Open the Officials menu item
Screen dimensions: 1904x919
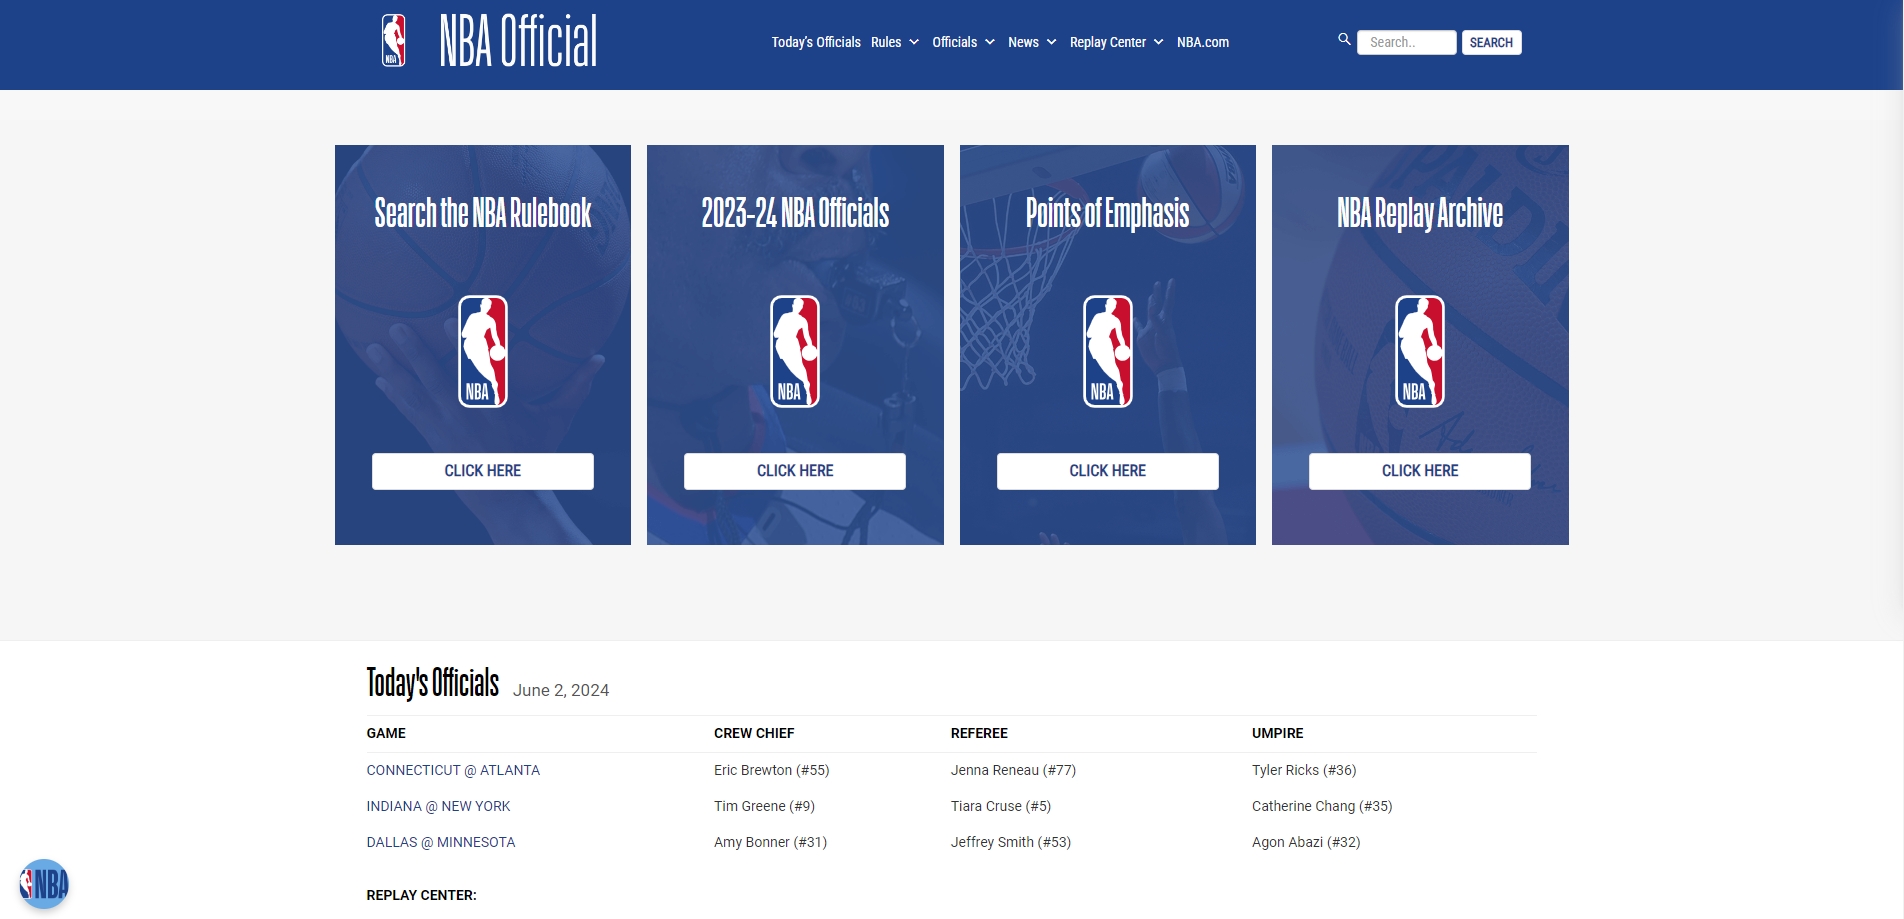click(954, 42)
